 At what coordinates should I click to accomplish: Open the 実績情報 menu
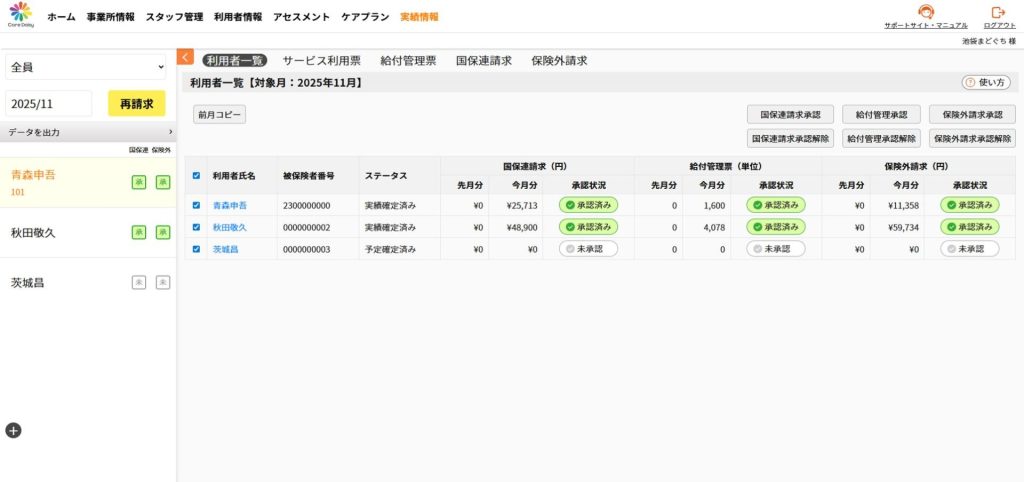pyautogui.click(x=419, y=17)
